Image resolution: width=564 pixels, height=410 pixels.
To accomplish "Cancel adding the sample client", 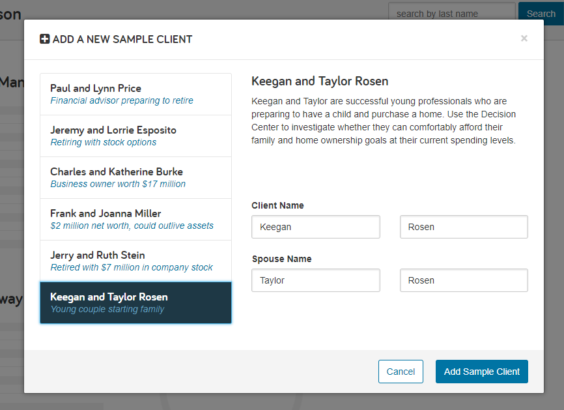I will point(400,372).
